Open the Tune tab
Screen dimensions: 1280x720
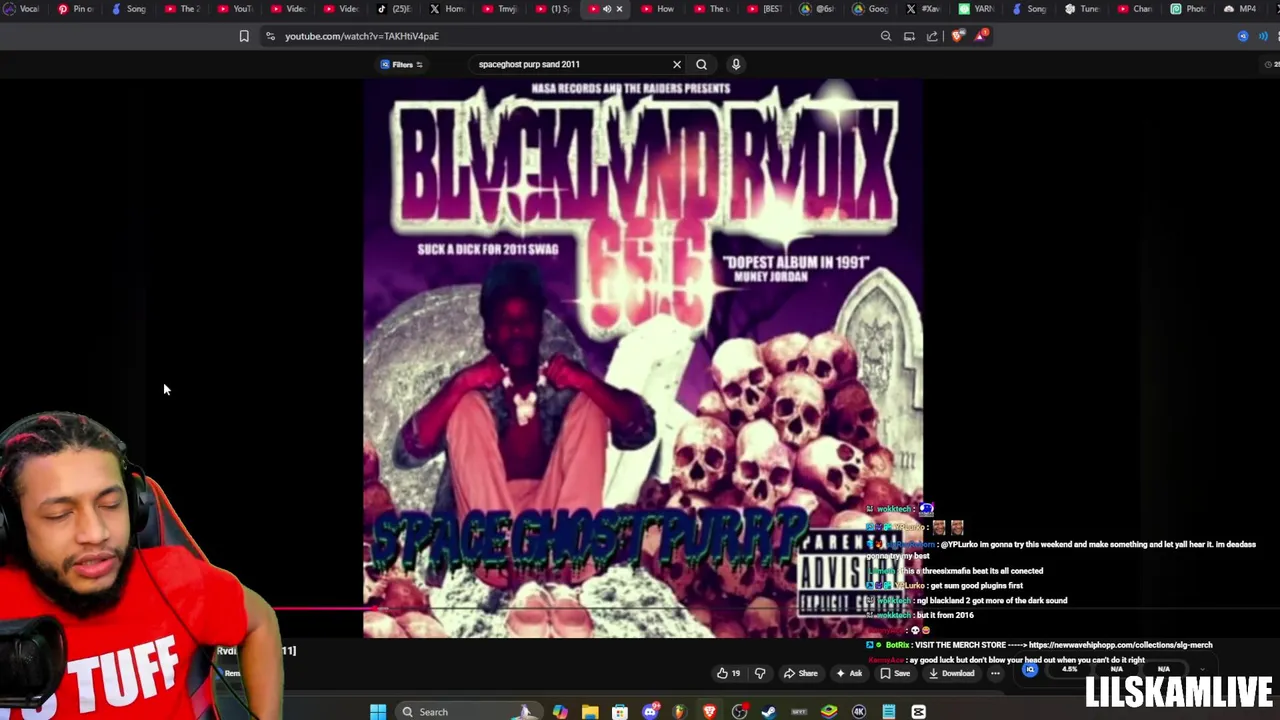click(x=1081, y=9)
